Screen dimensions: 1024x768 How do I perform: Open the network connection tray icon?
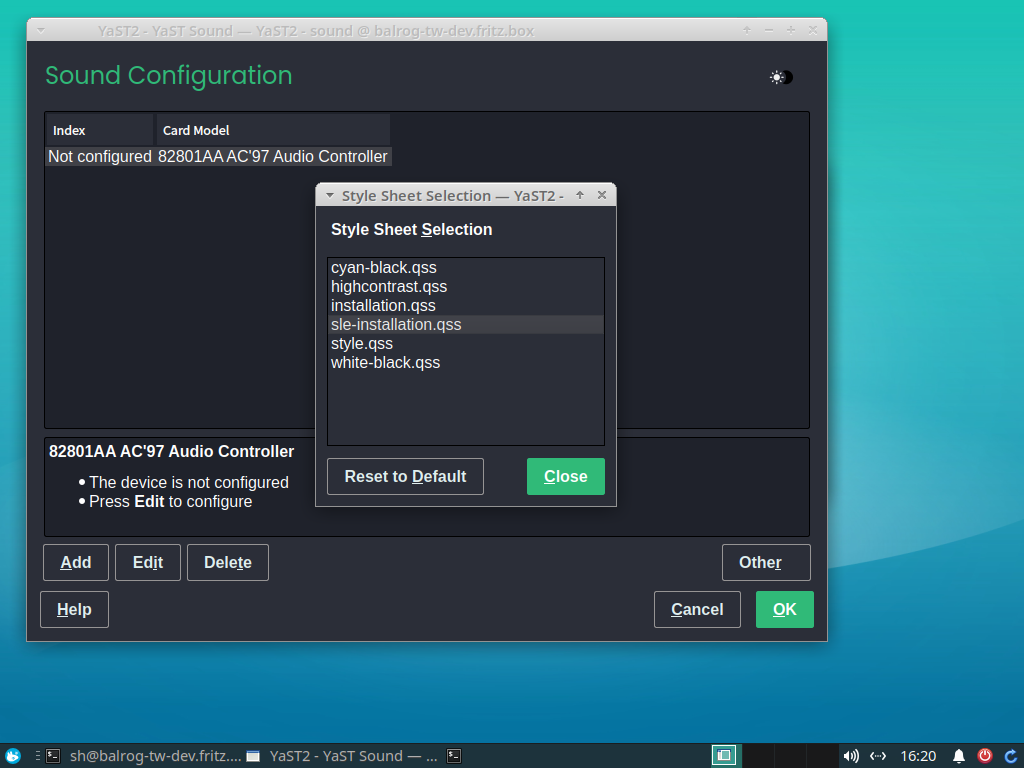point(878,756)
